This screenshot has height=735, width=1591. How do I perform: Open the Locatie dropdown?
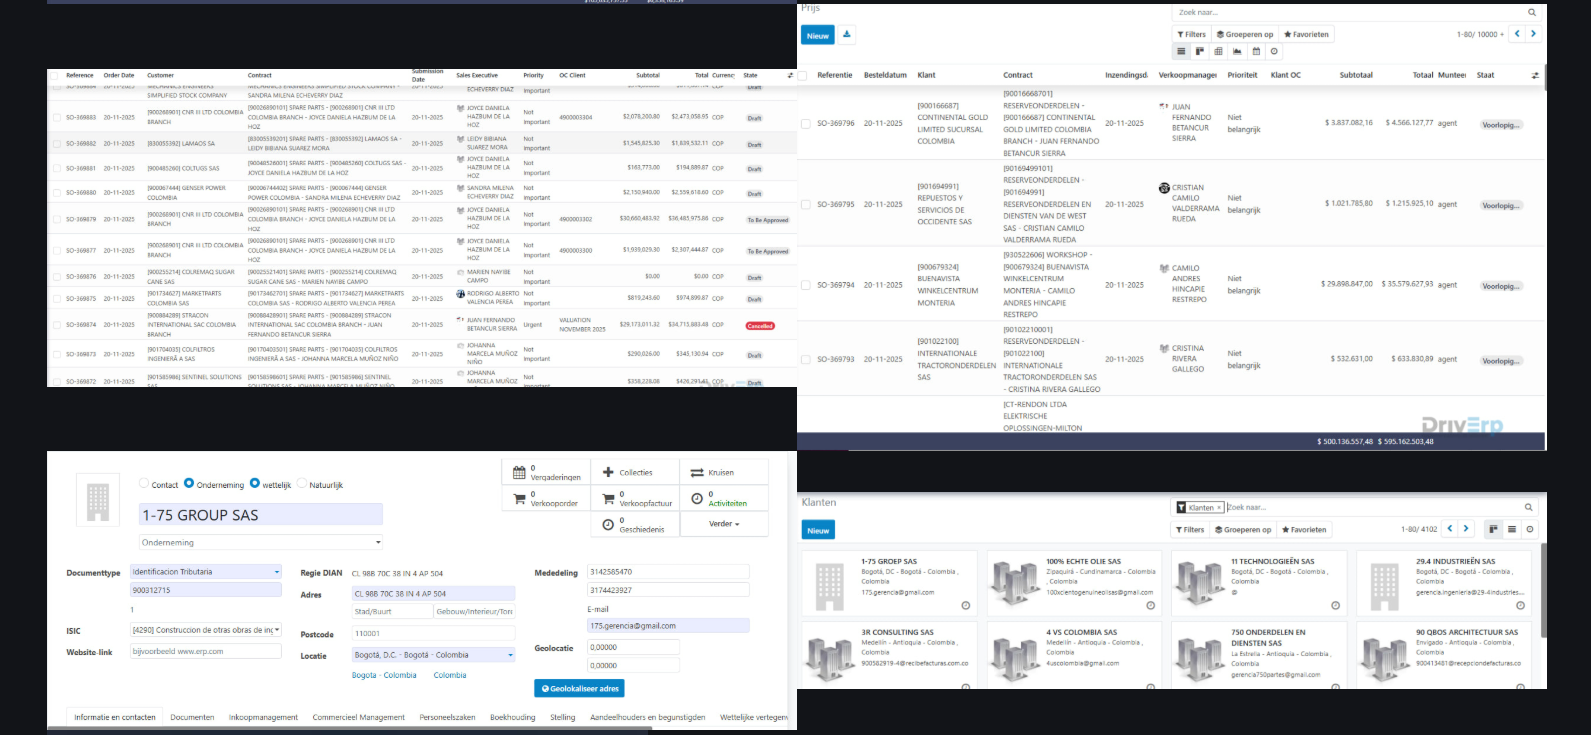[x=433, y=655]
